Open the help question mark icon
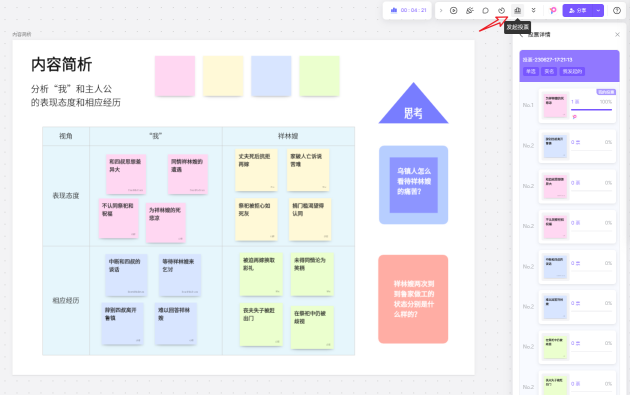Screen dimensions: 630x395 pos(617,10)
